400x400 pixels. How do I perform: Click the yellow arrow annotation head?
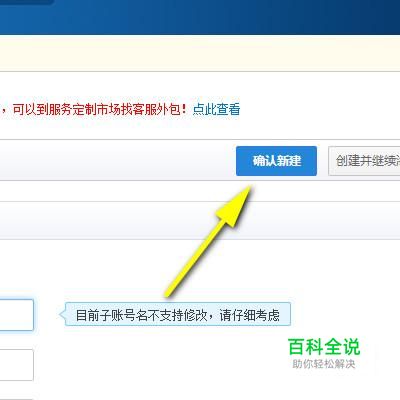[x=235, y=205]
